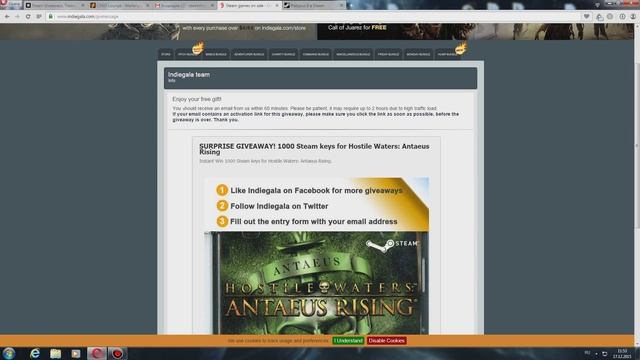Open the Opera menu button at top-left
Image resolution: width=640 pixels, height=360 pixels.
click(10, 4)
